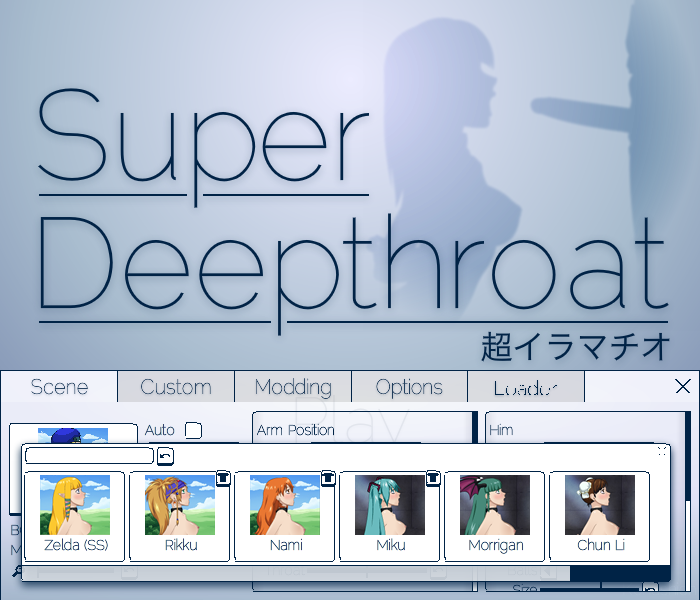Go to the Options tab
This screenshot has height=600, width=700.
(409, 387)
